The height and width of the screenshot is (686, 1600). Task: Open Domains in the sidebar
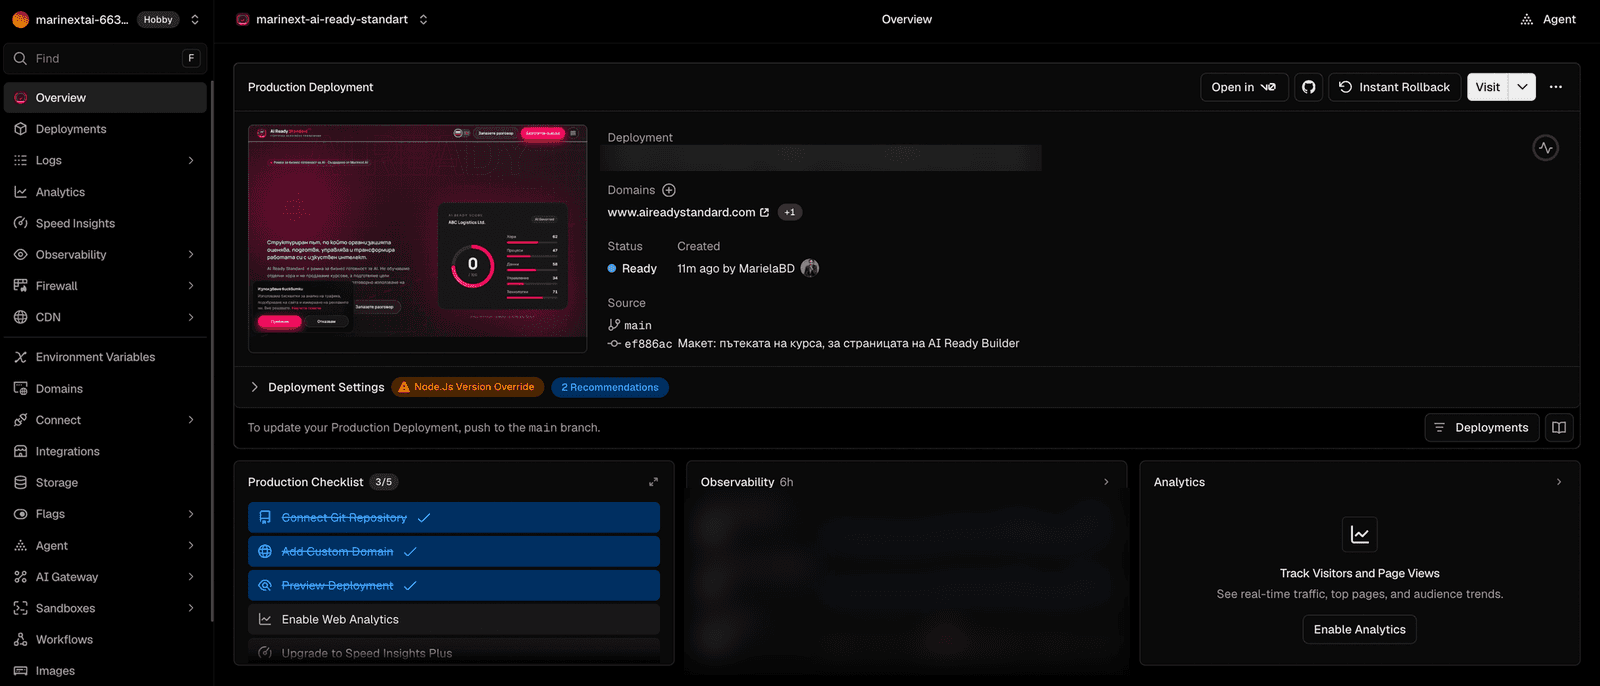coord(105,389)
